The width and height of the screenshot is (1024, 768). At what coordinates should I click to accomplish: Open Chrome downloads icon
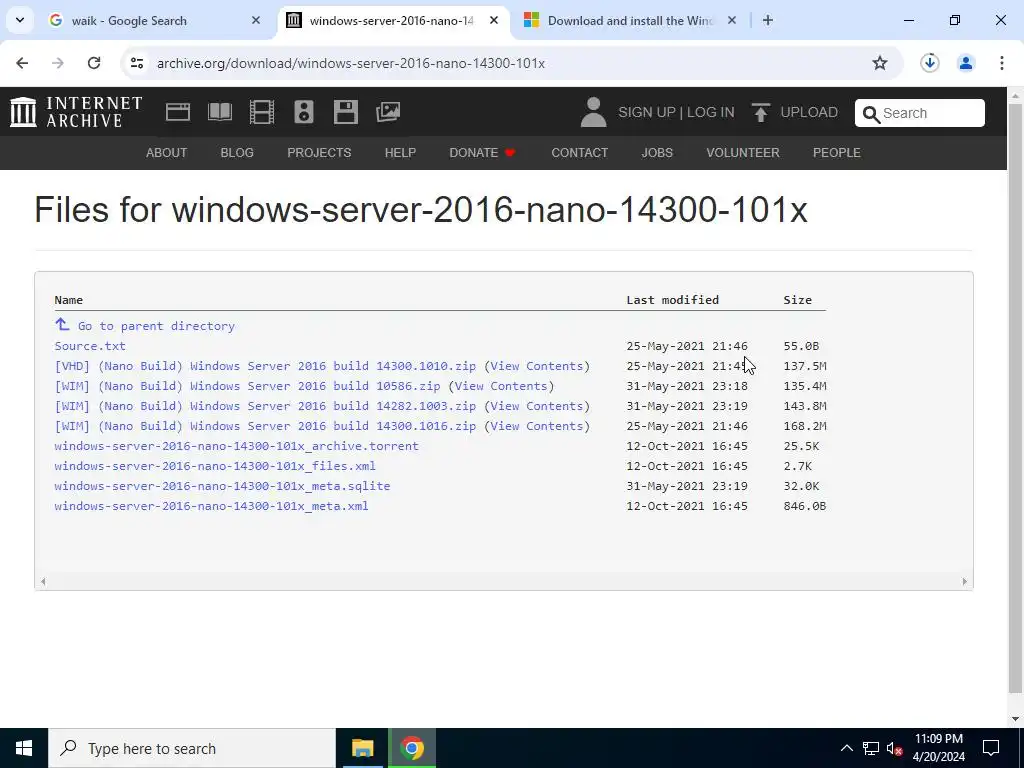pyautogui.click(x=929, y=63)
